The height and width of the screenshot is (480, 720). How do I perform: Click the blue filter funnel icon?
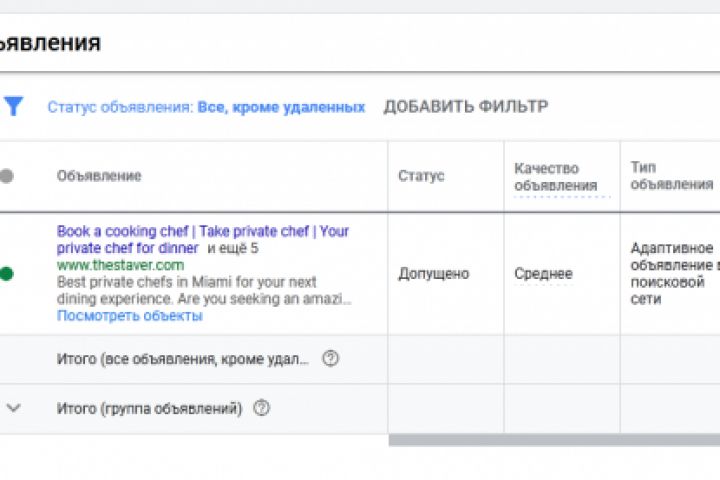13,106
